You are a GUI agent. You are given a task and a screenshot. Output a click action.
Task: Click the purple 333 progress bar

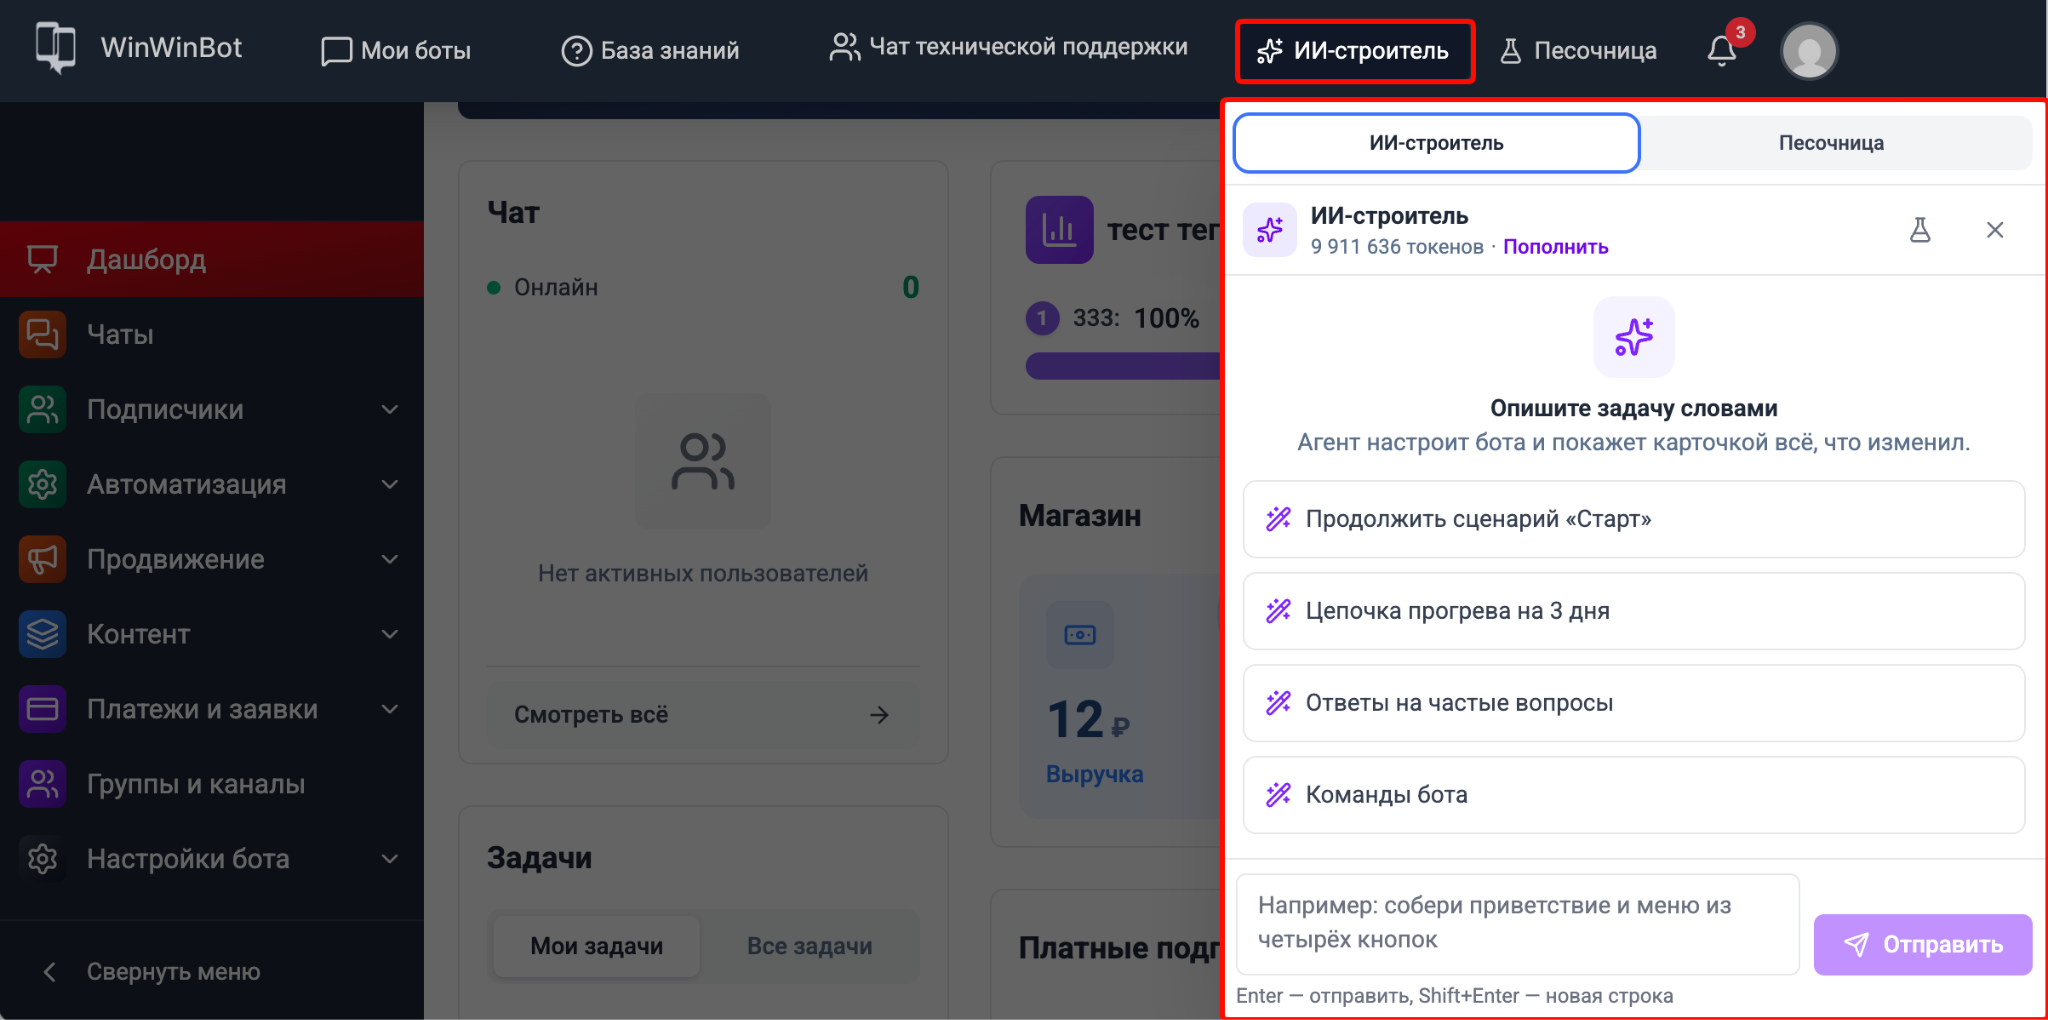pyautogui.click(x=1123, y=366)
